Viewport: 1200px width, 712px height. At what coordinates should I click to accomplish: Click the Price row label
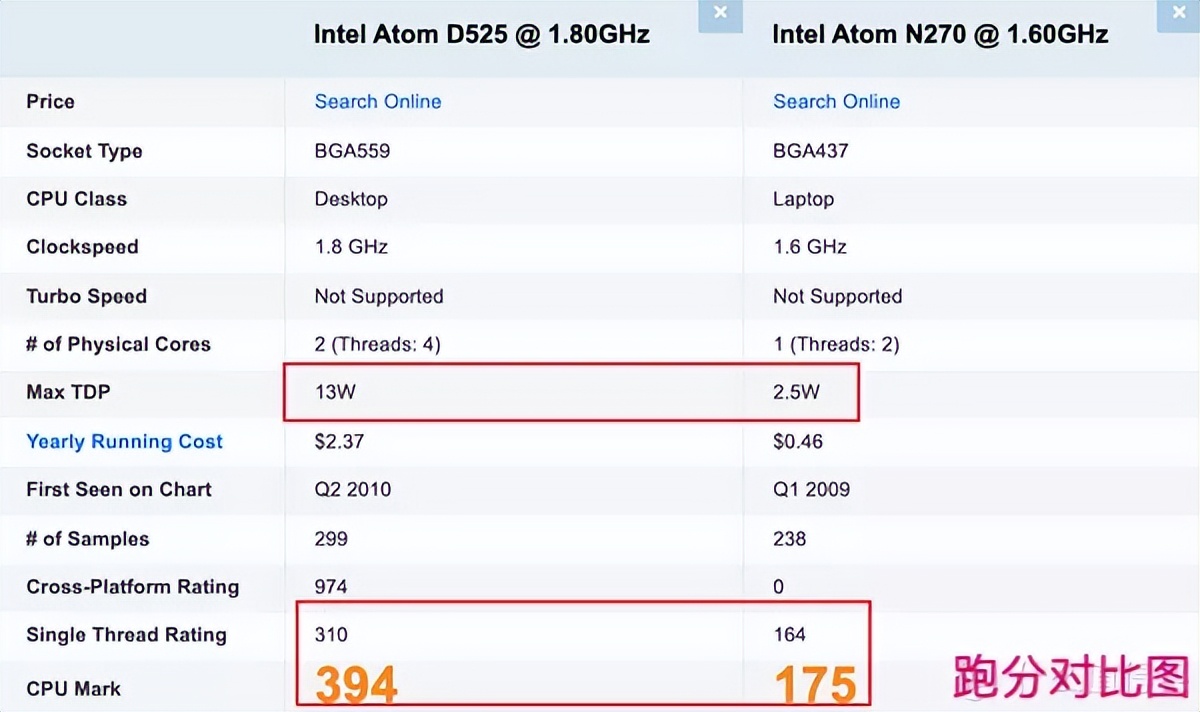click(50, 101)
